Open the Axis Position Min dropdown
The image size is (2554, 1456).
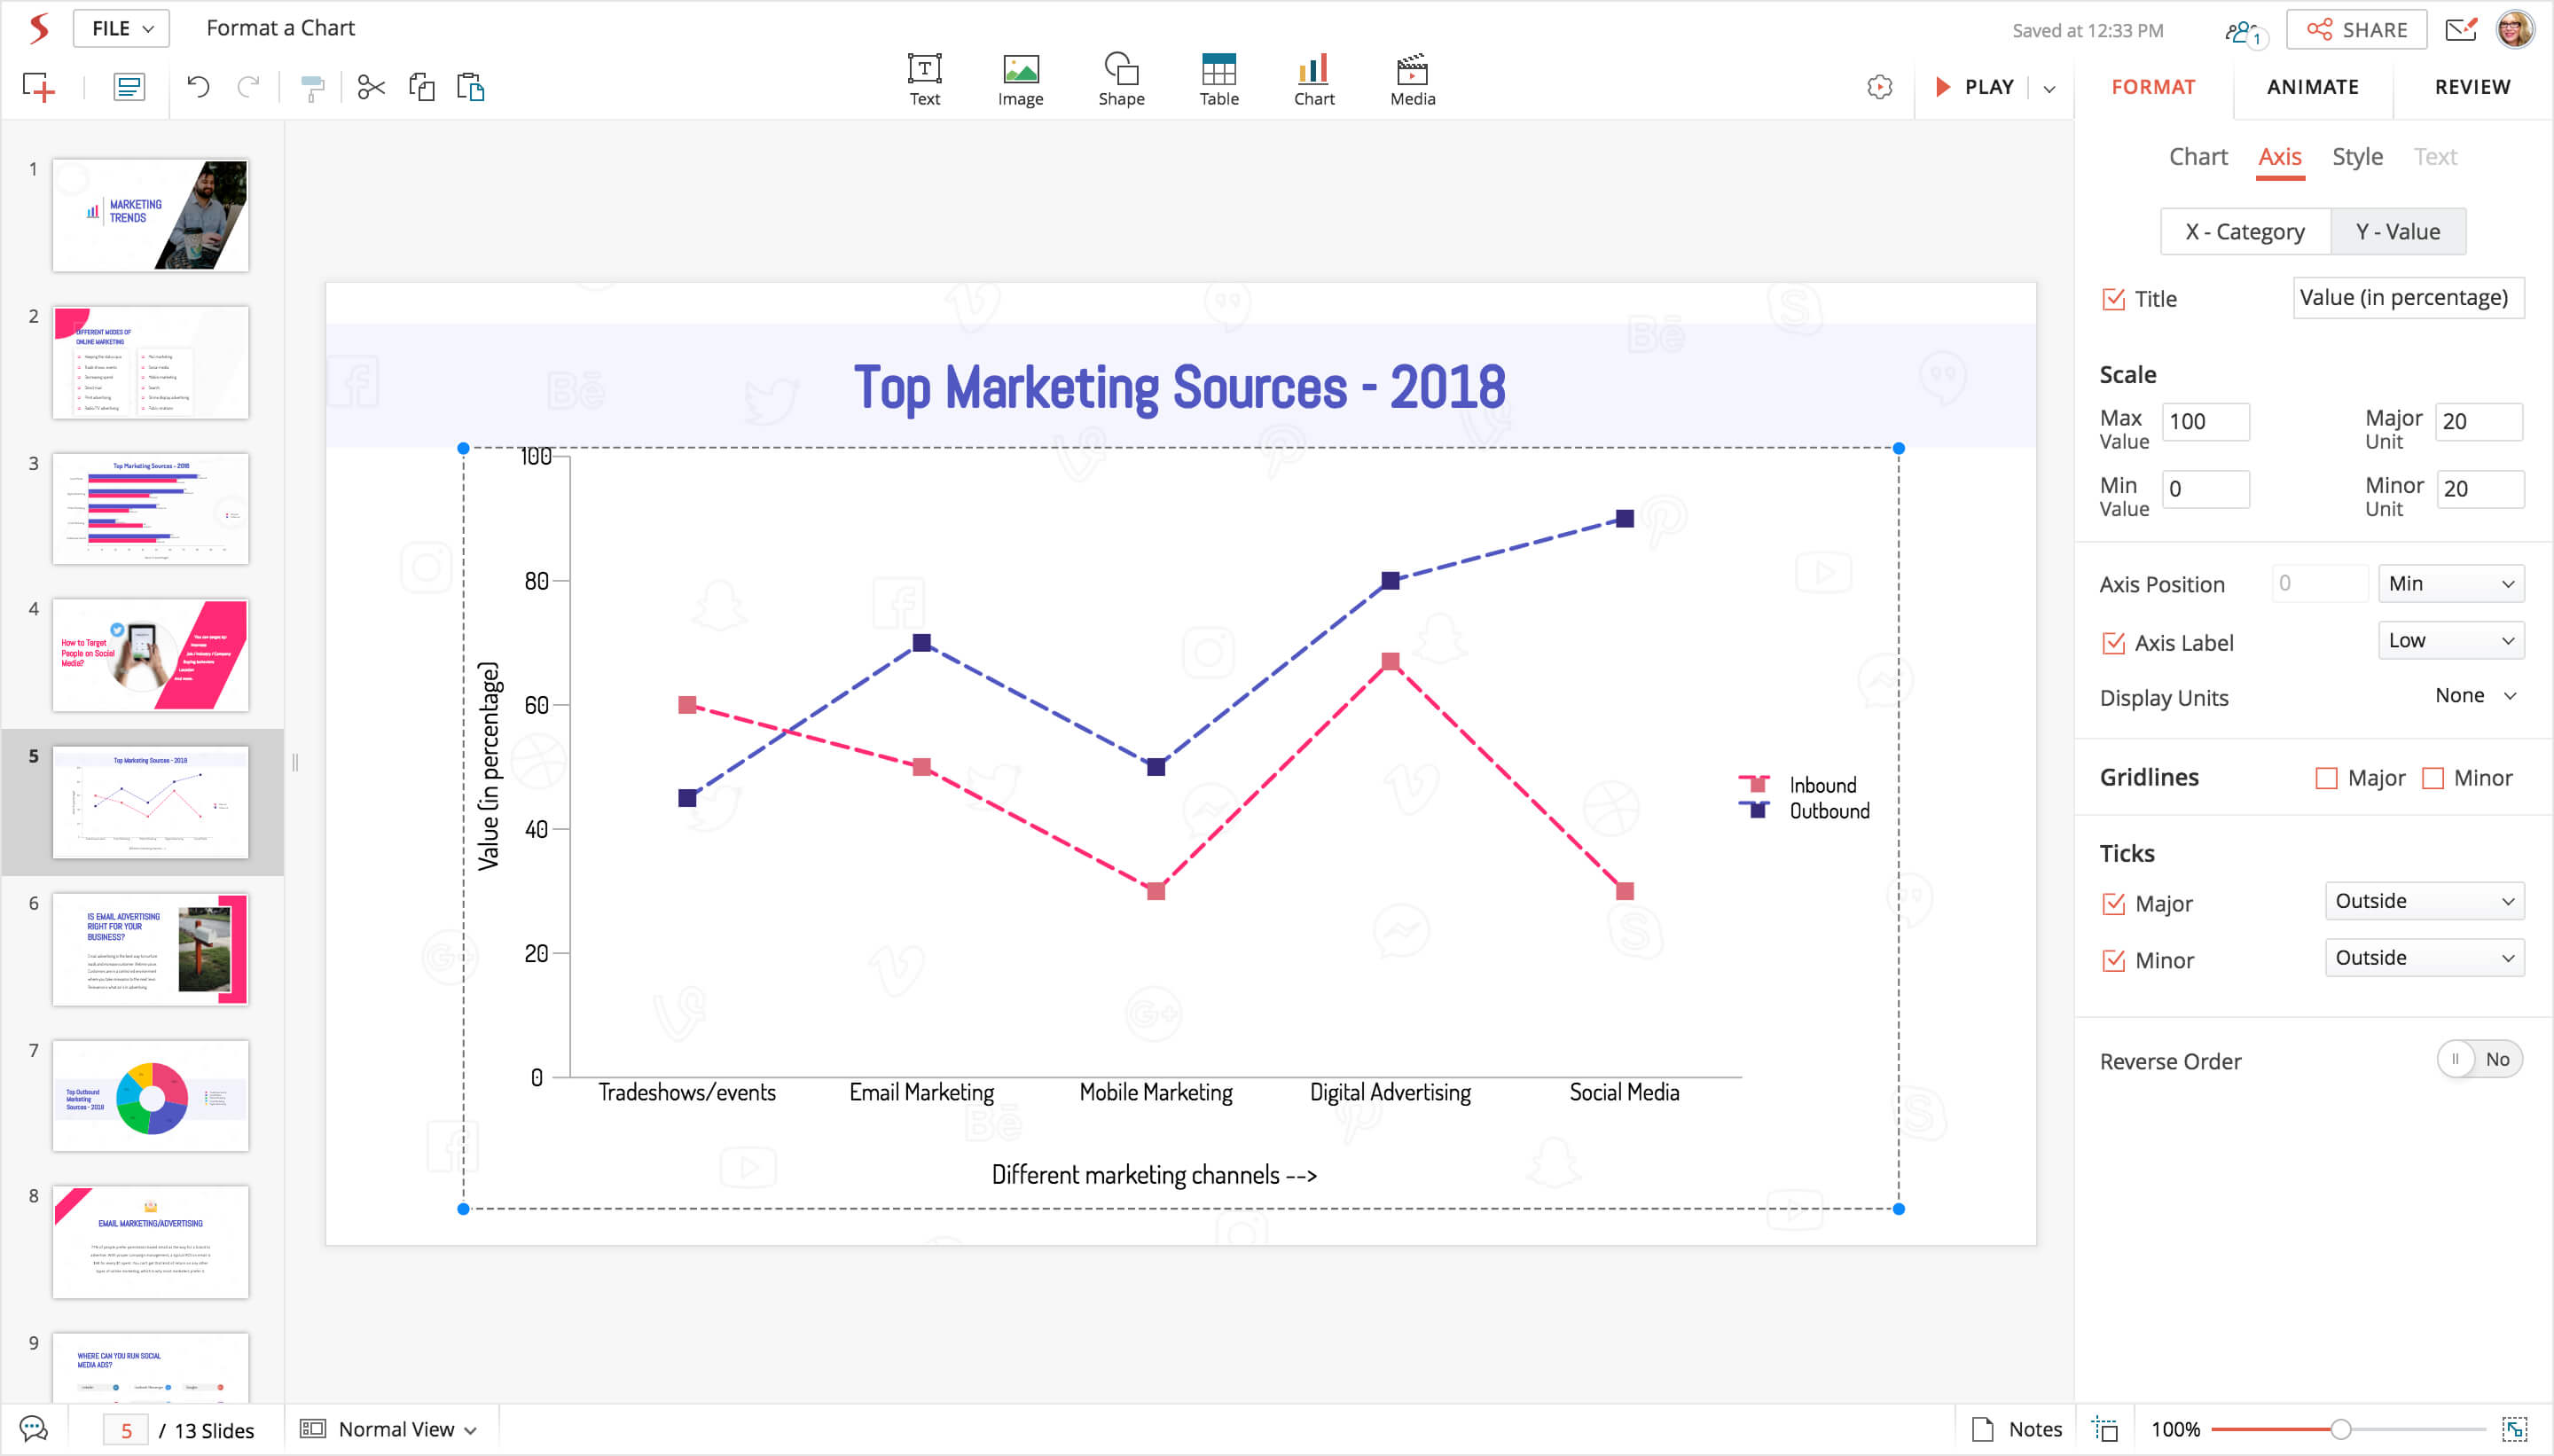pyautogui.click(x=2450, y=584)
